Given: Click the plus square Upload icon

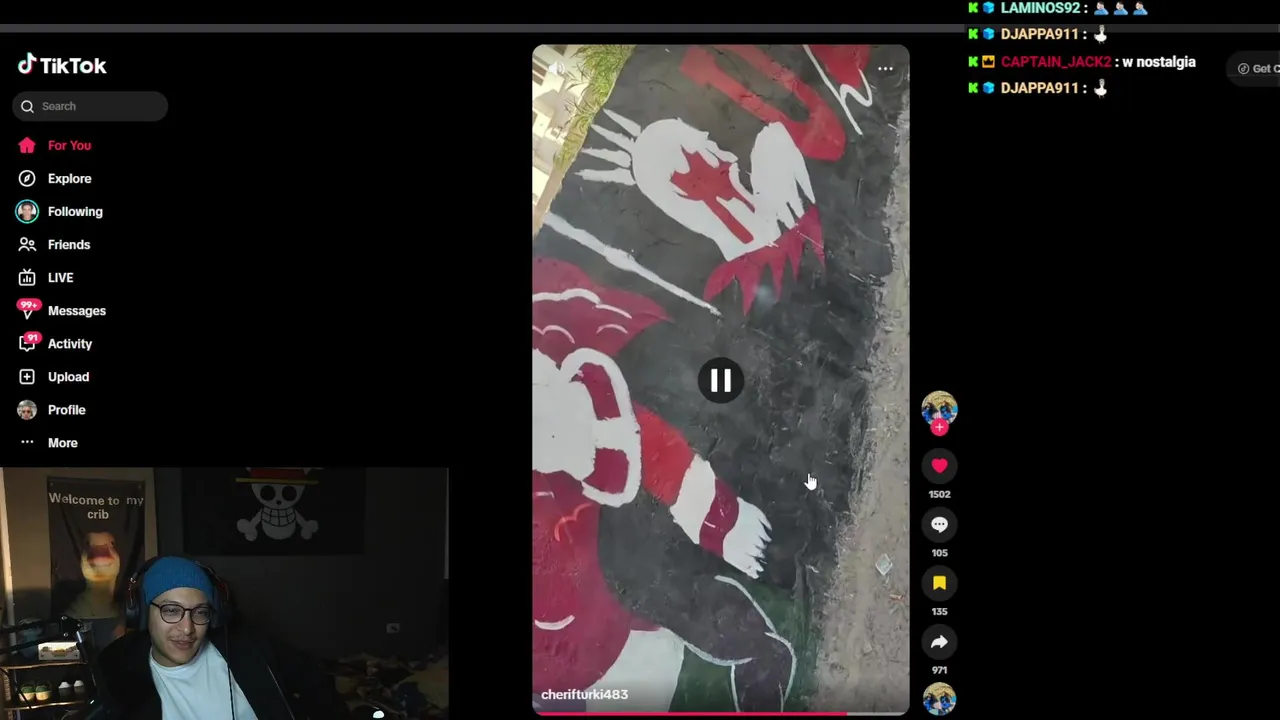Looking at the screenshot, I should [x=27, y=376].
